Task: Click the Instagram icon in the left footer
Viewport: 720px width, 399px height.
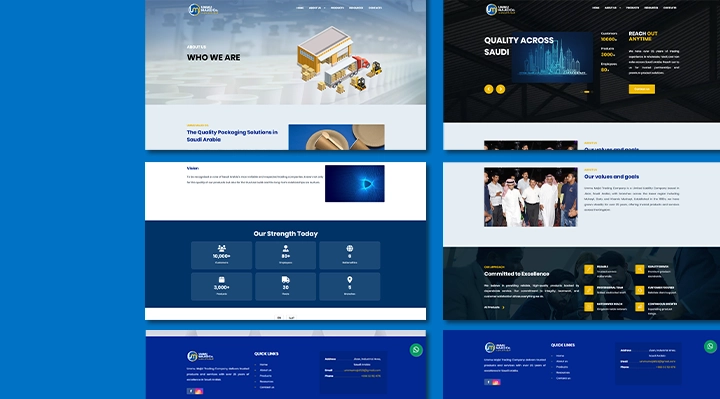Action: 199,391
